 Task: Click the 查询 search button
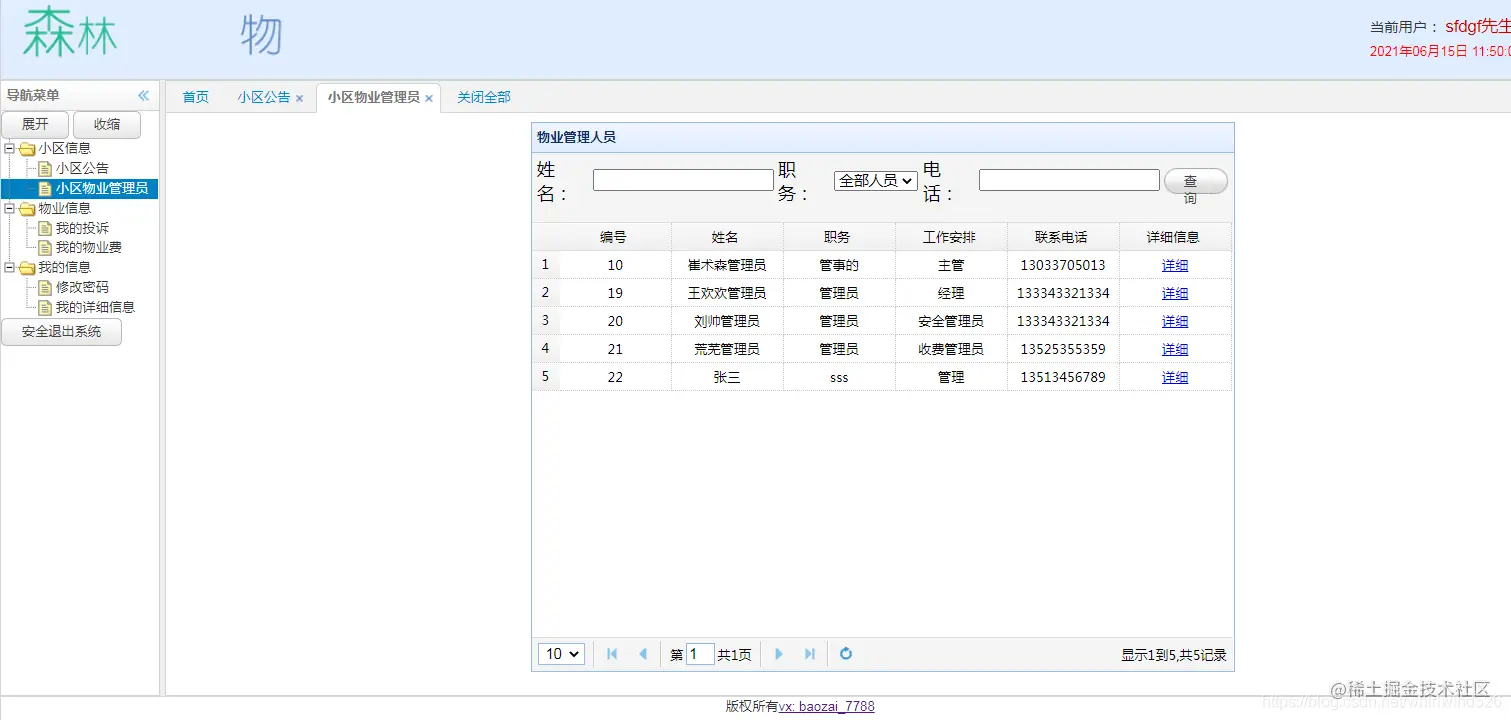point(1195,181)
